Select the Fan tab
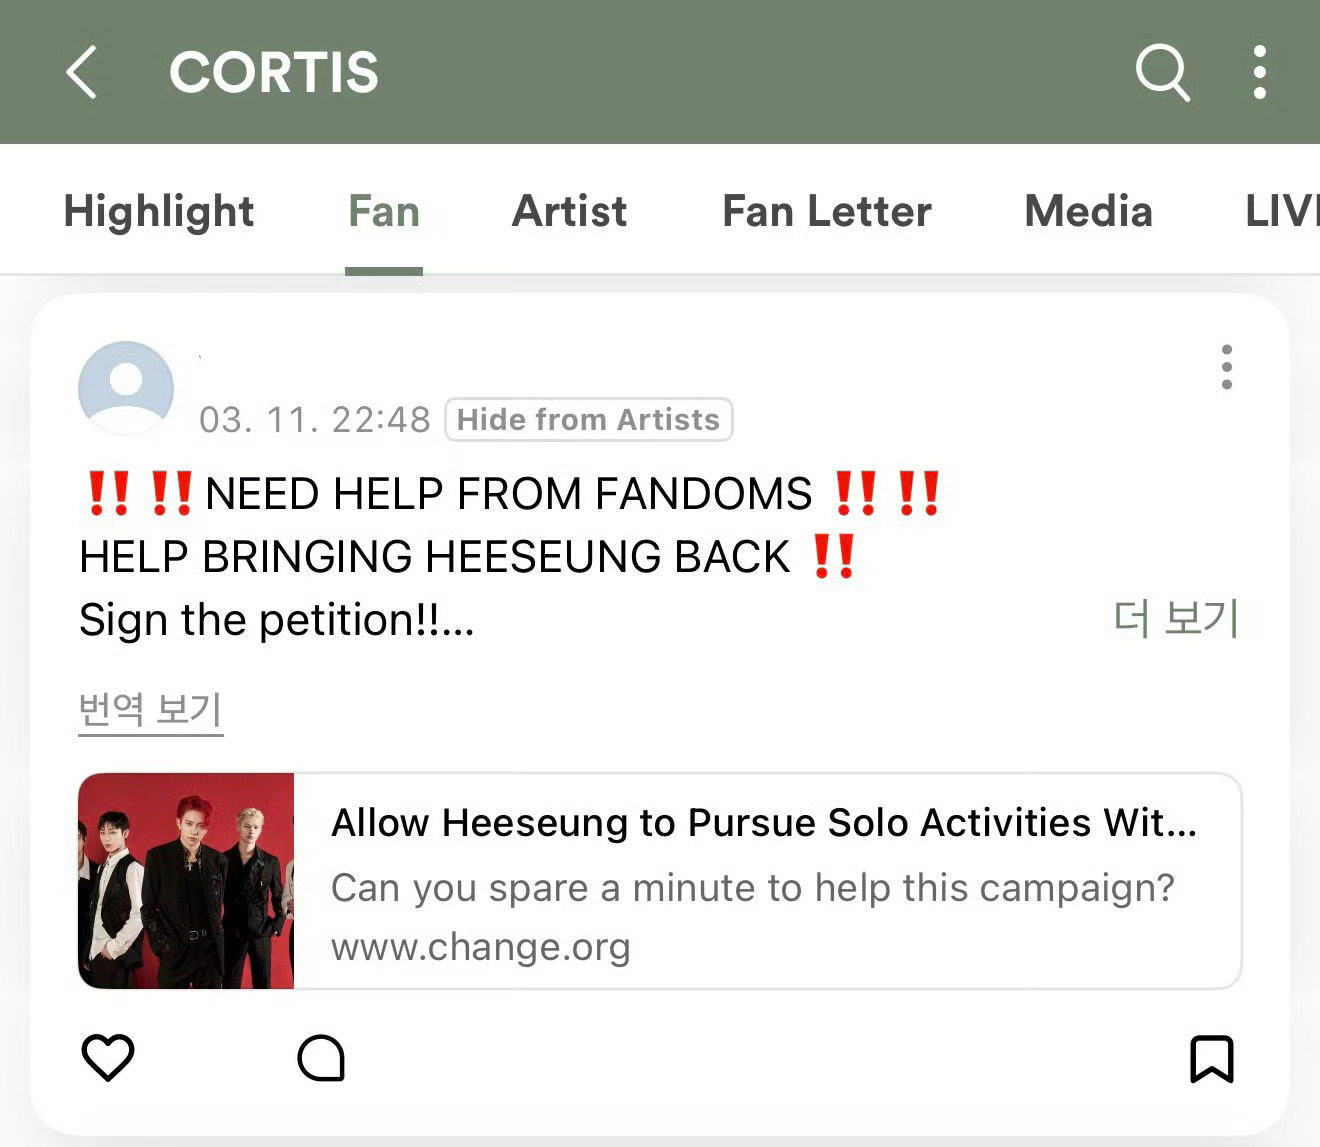1320x1147 pixels. (384, 212)
